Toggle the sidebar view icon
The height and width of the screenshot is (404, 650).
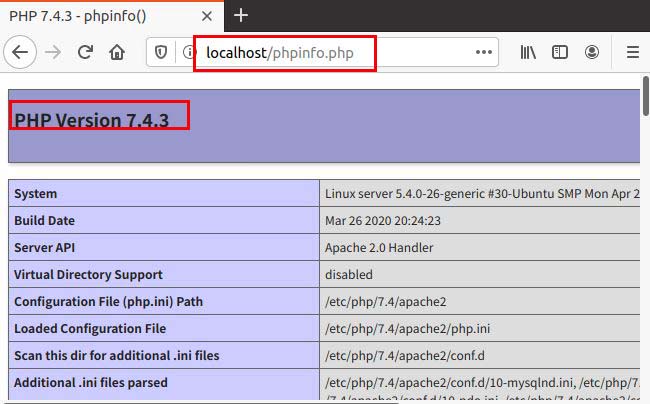pyautogui.click(x=560, y=52)
